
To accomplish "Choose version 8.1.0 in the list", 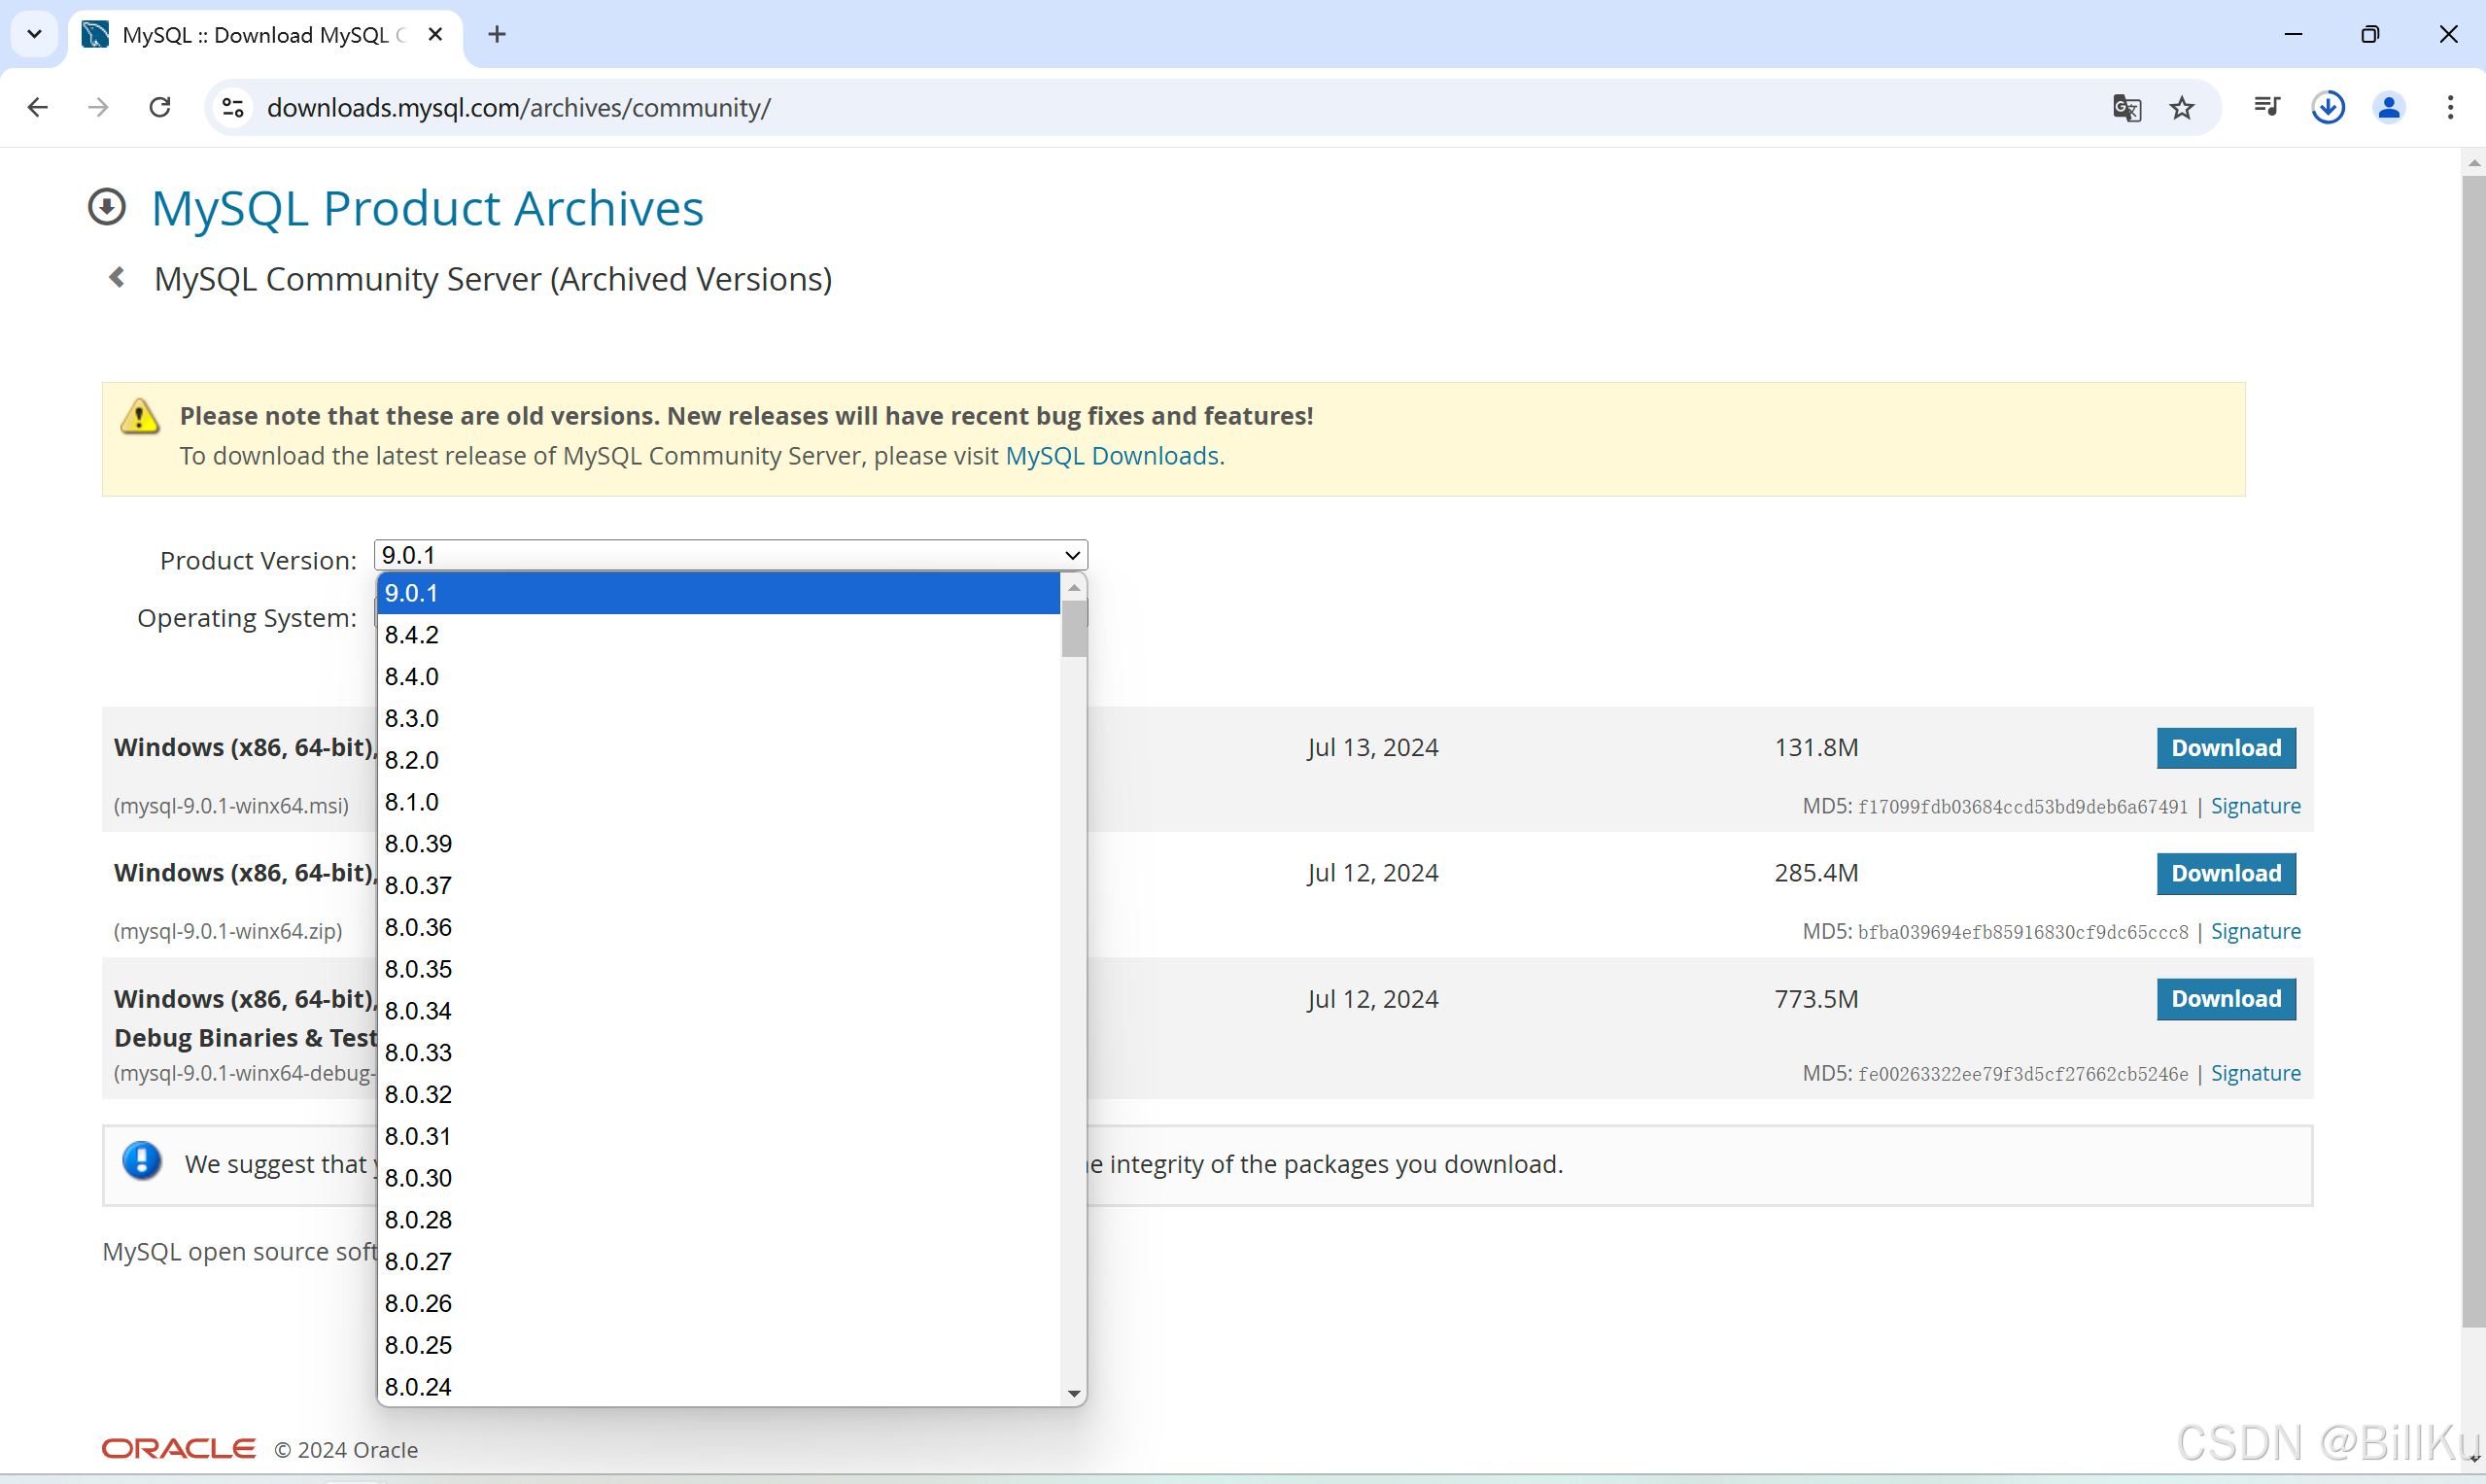I will (x=718, y=802).
